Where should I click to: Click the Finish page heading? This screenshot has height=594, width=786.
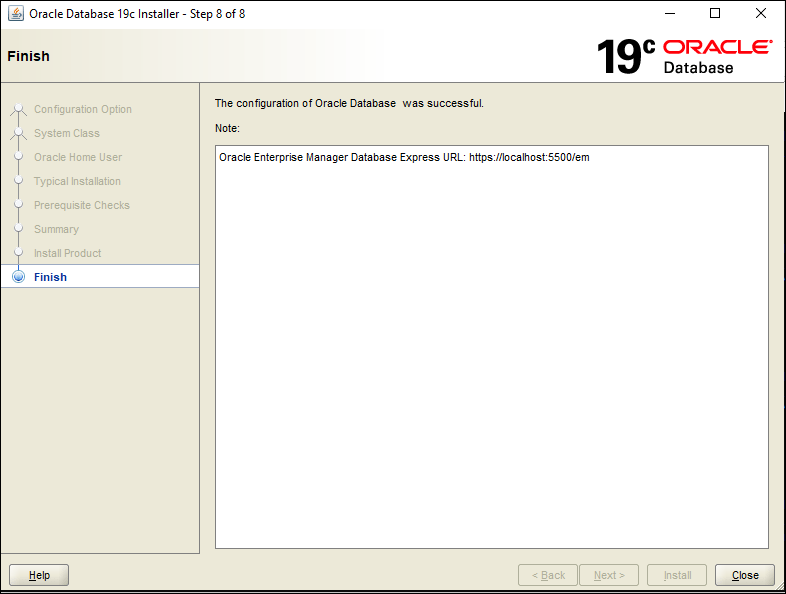(29, 56)
